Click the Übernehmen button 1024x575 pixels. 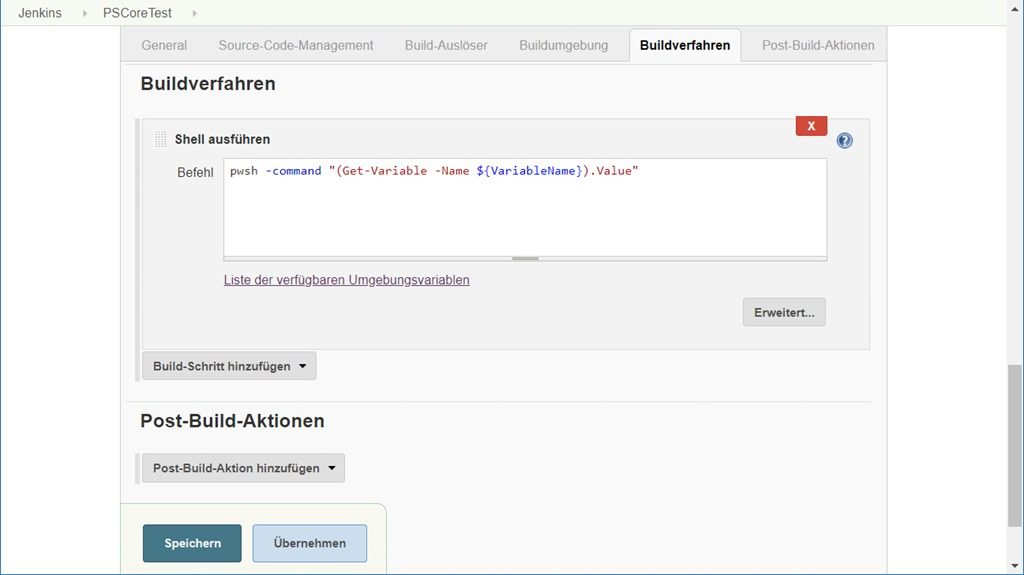point(309,543)
